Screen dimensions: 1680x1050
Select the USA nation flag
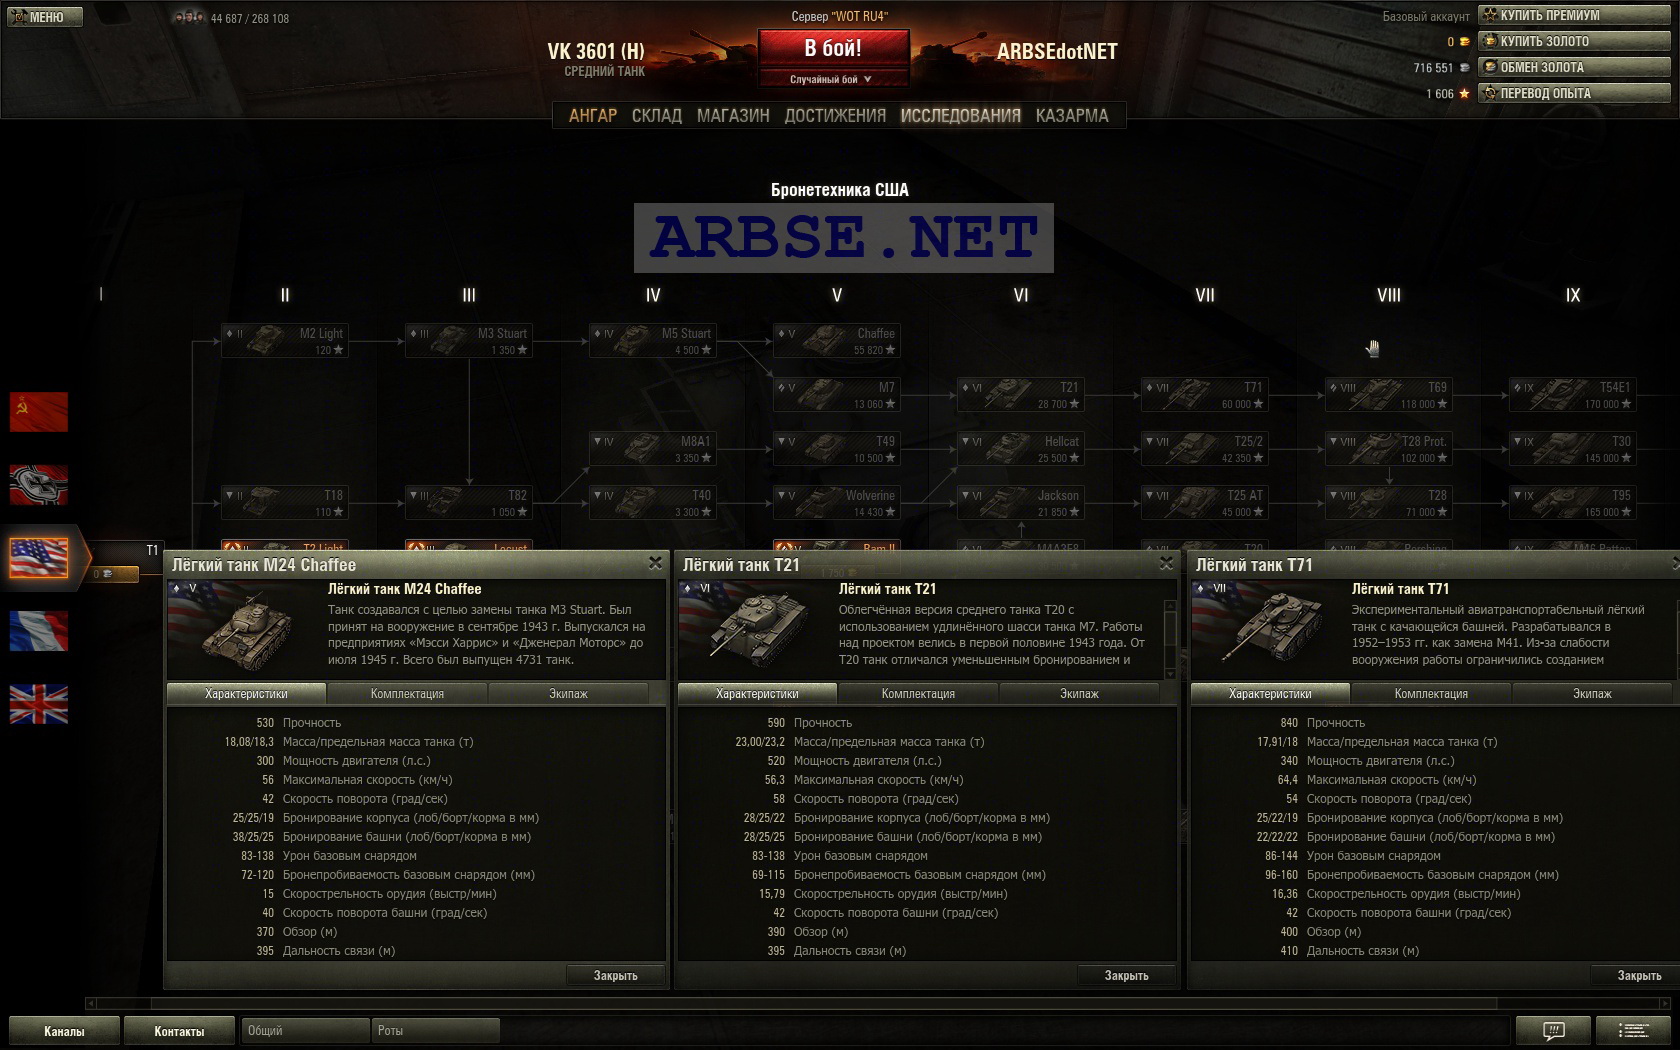click(x=39, y=558)
